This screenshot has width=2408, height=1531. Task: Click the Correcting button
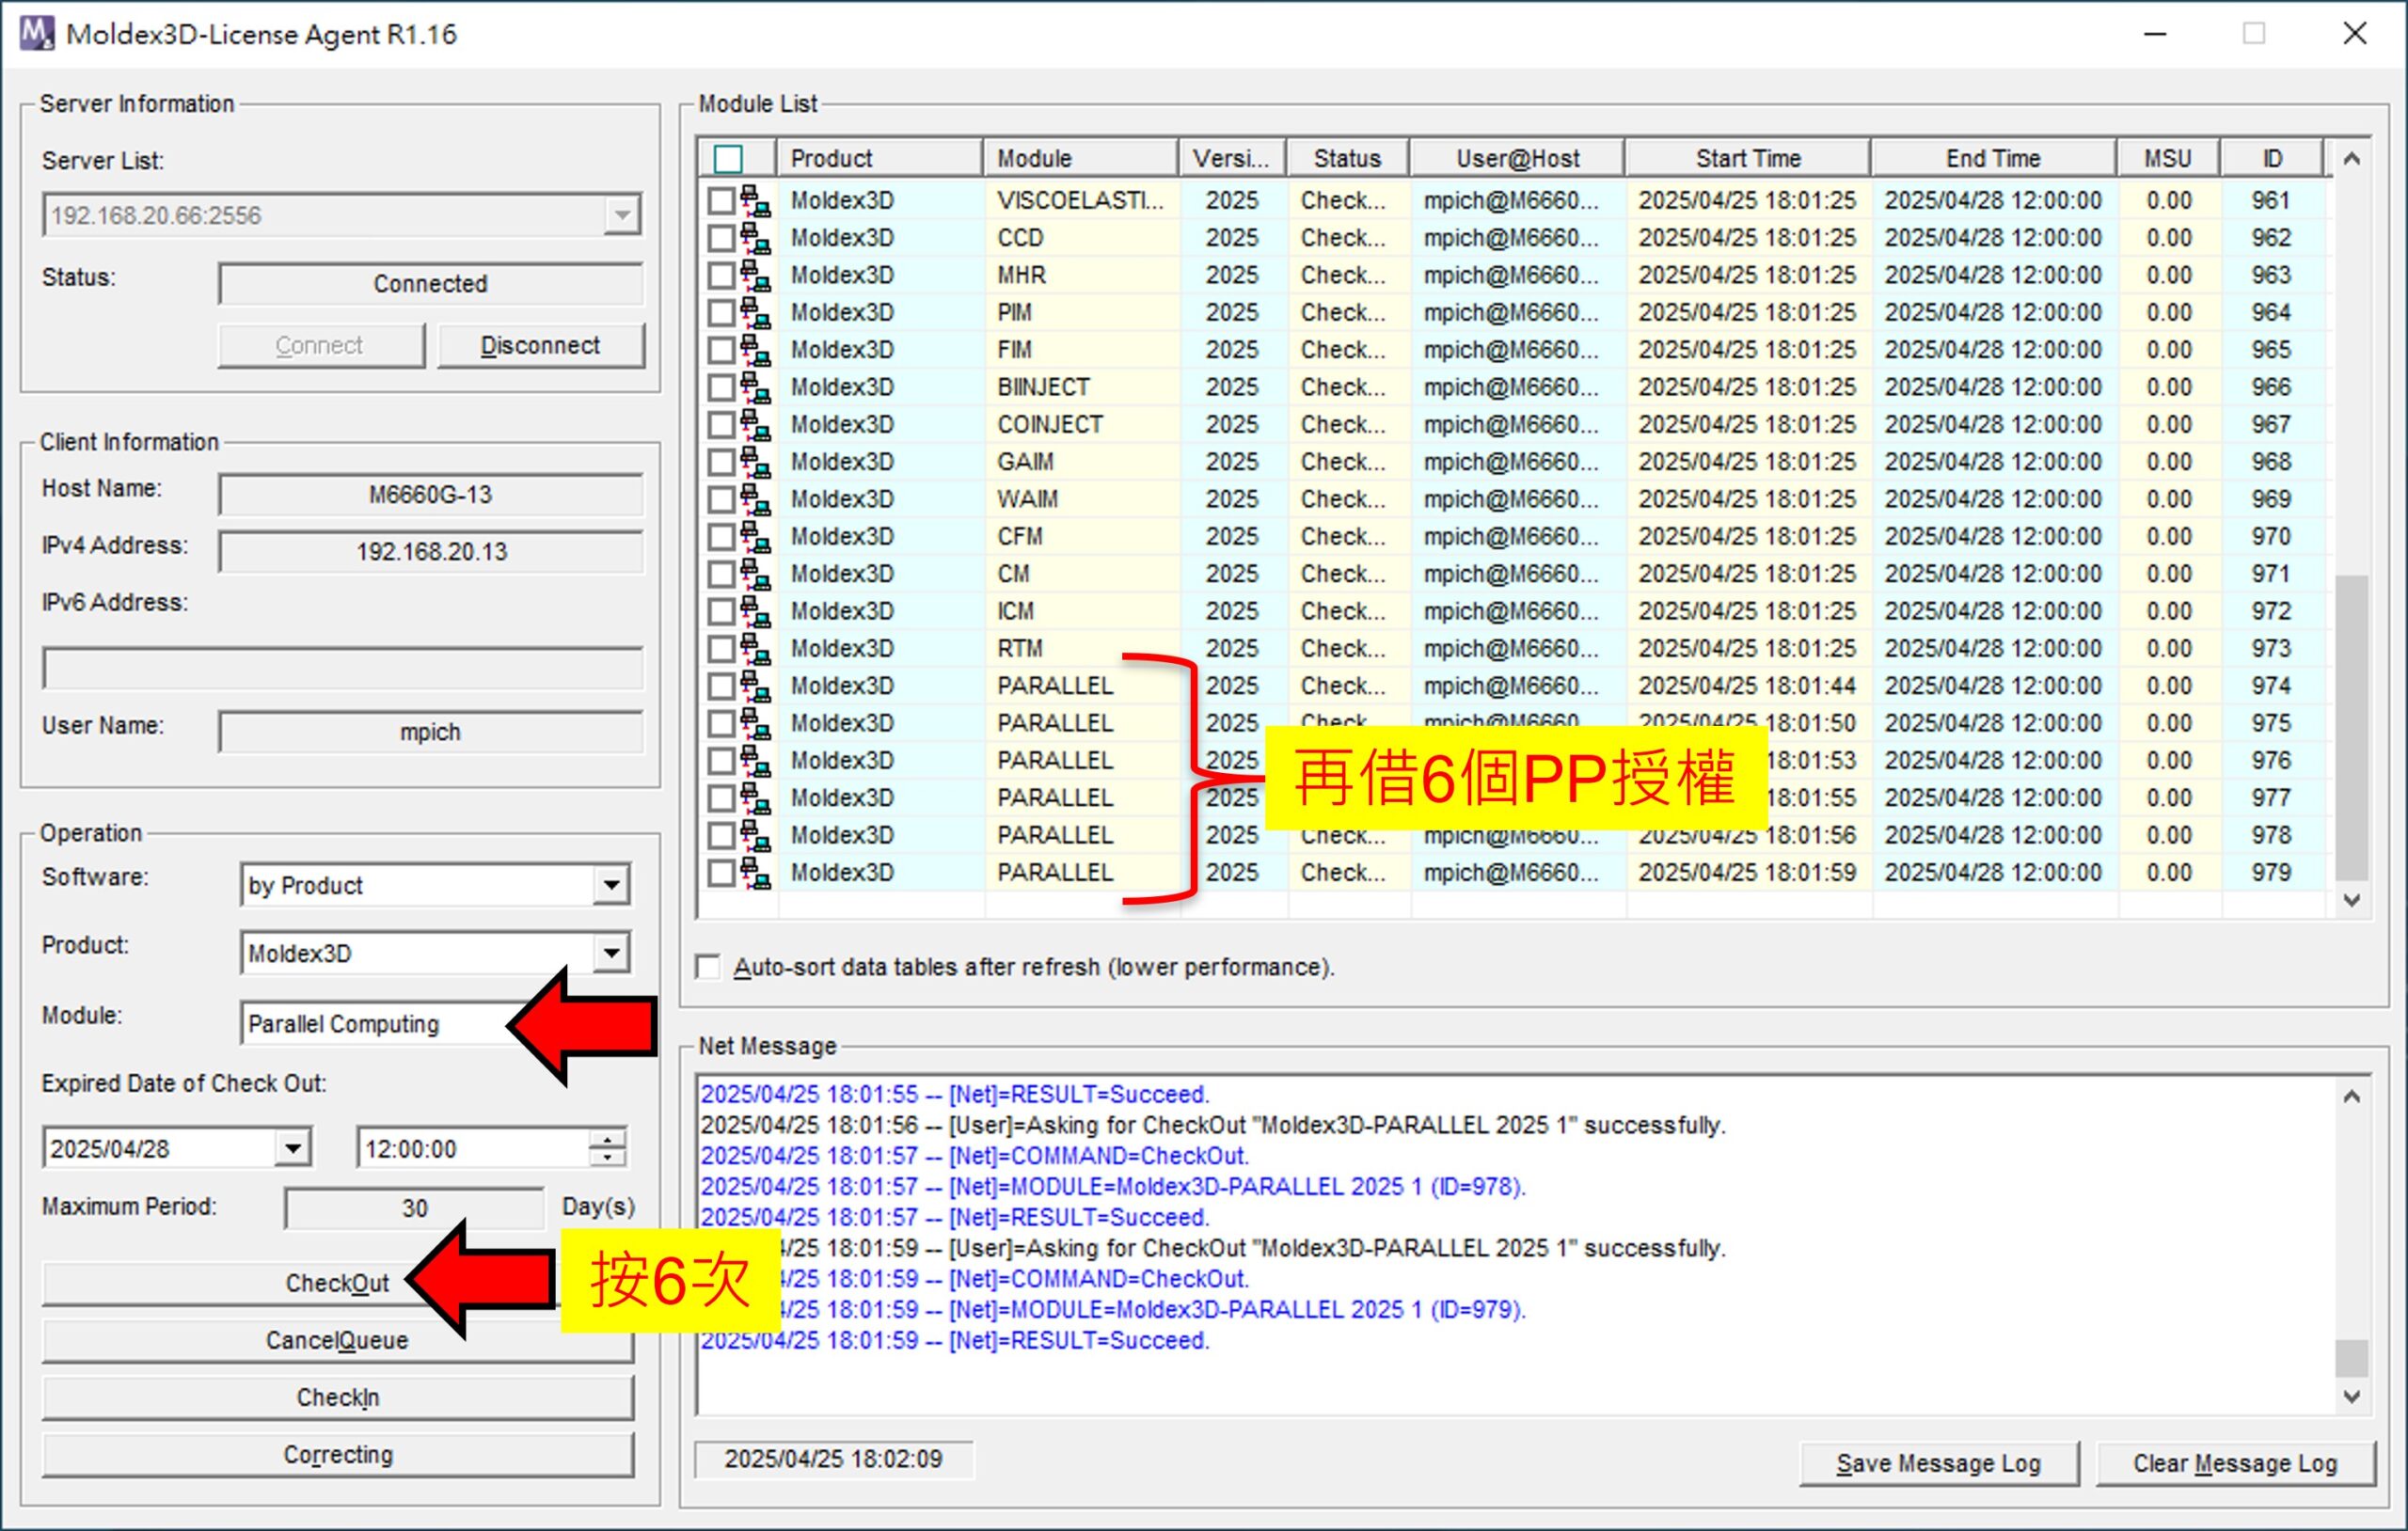[x=337, y=1454]
